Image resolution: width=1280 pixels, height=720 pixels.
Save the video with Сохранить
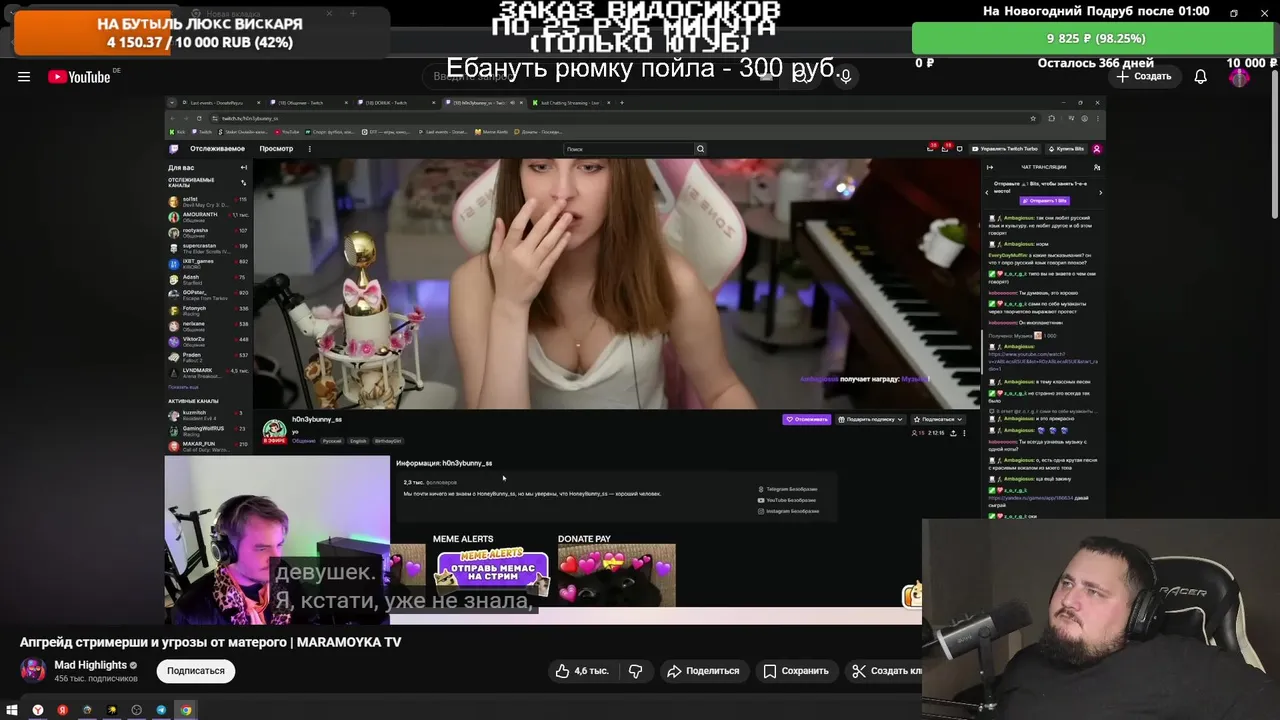pyautogui.click(x=795, y=671)
